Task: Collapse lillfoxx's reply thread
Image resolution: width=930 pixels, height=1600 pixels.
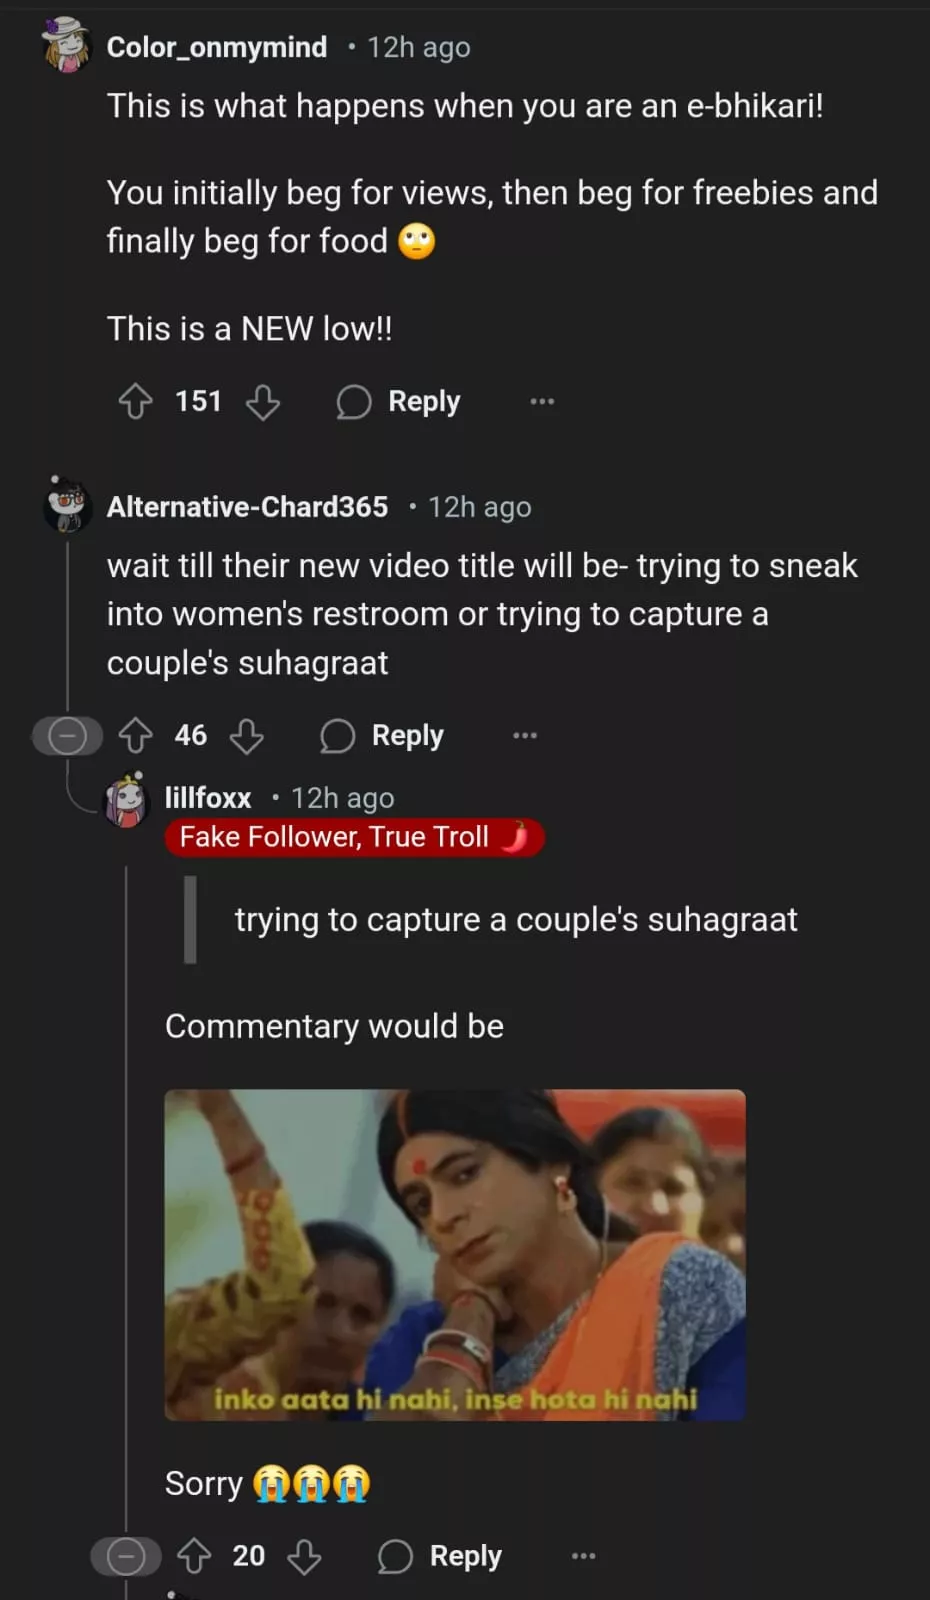Action: tap(125, 1556)
